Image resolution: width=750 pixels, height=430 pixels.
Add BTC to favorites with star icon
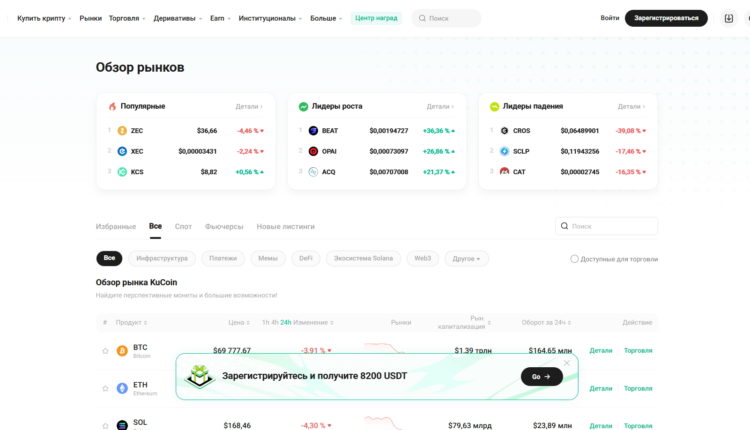click(105, 351)
